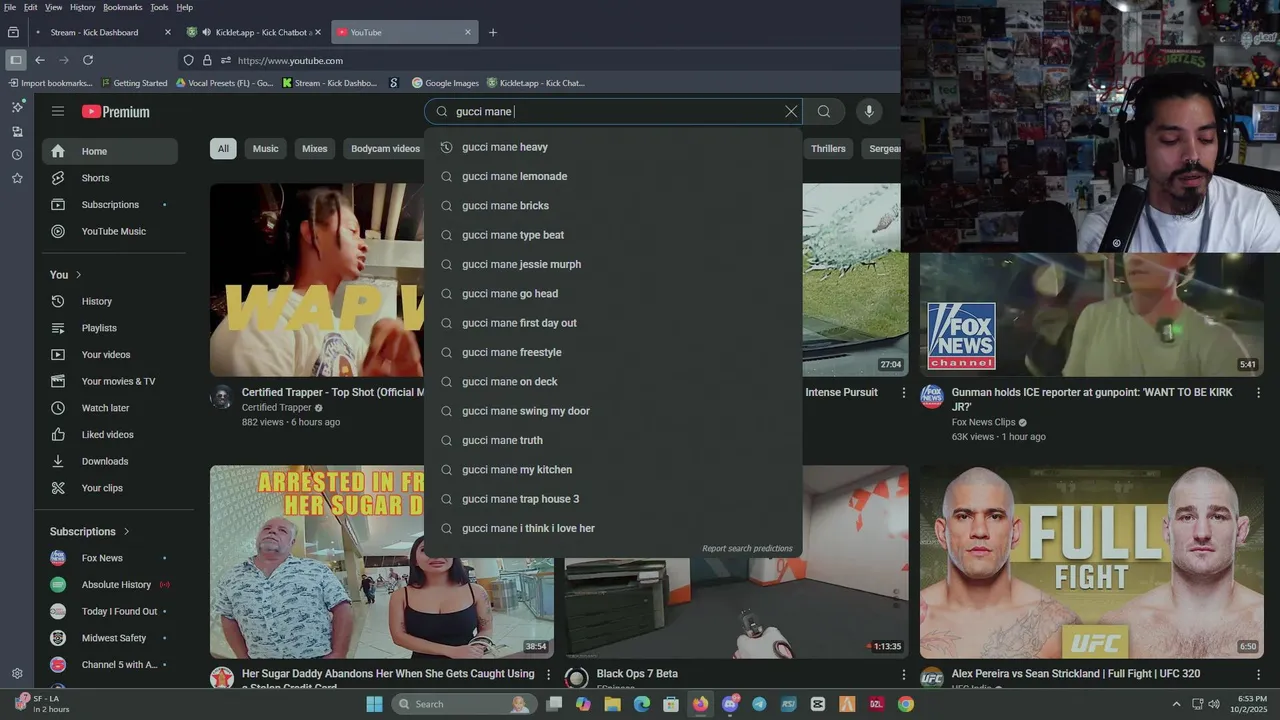This screenshot has width=1280, height=720.
Task: Open YouTube Music in sidebar
Action: pos(110,231)
